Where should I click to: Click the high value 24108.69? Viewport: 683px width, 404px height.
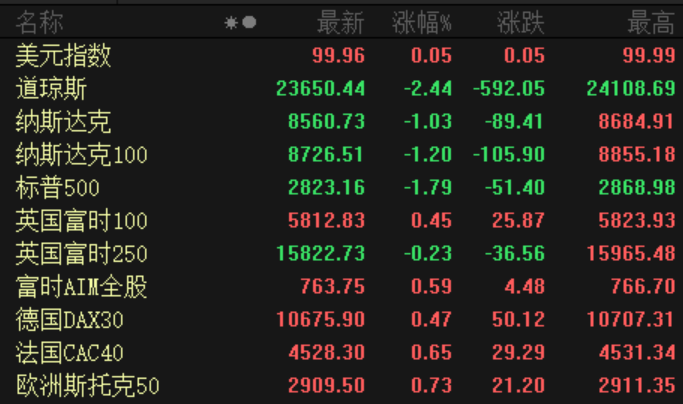point(631,89)
